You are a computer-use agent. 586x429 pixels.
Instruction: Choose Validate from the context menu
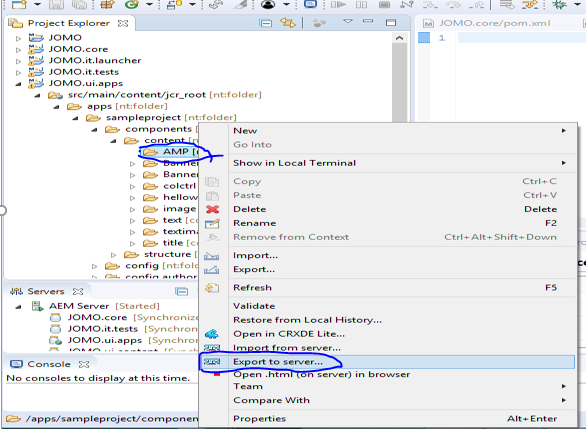click(x=402, y=306)
